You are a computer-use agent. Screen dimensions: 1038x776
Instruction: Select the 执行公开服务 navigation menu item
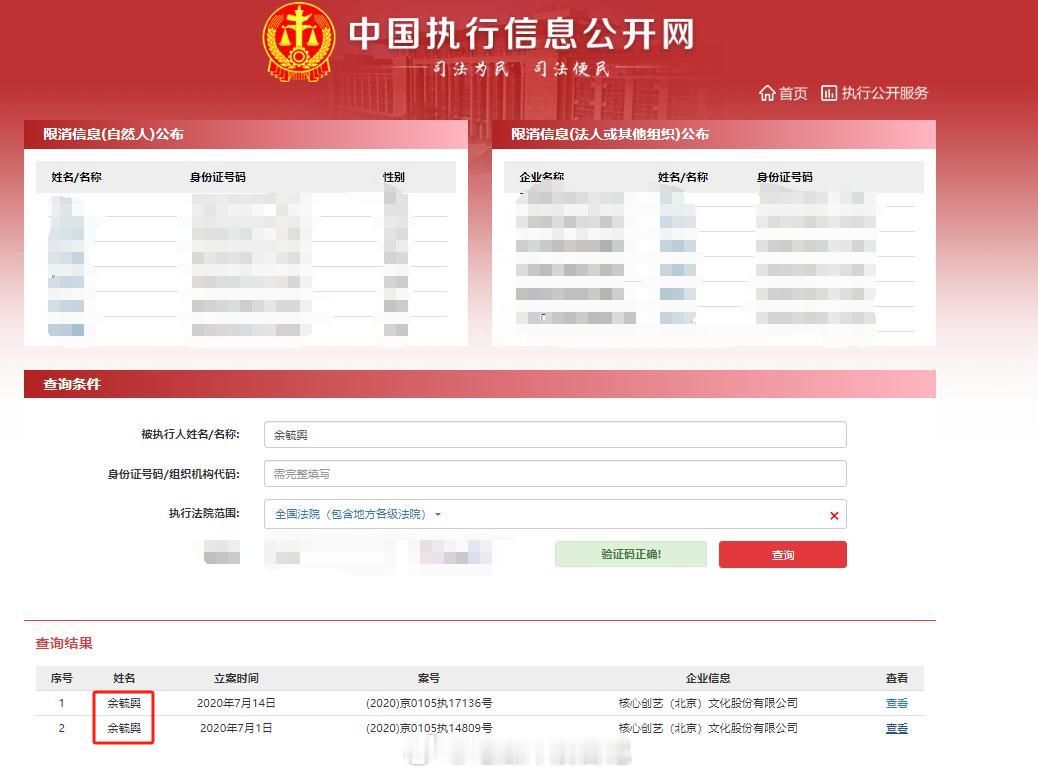[x=885, y=93]
